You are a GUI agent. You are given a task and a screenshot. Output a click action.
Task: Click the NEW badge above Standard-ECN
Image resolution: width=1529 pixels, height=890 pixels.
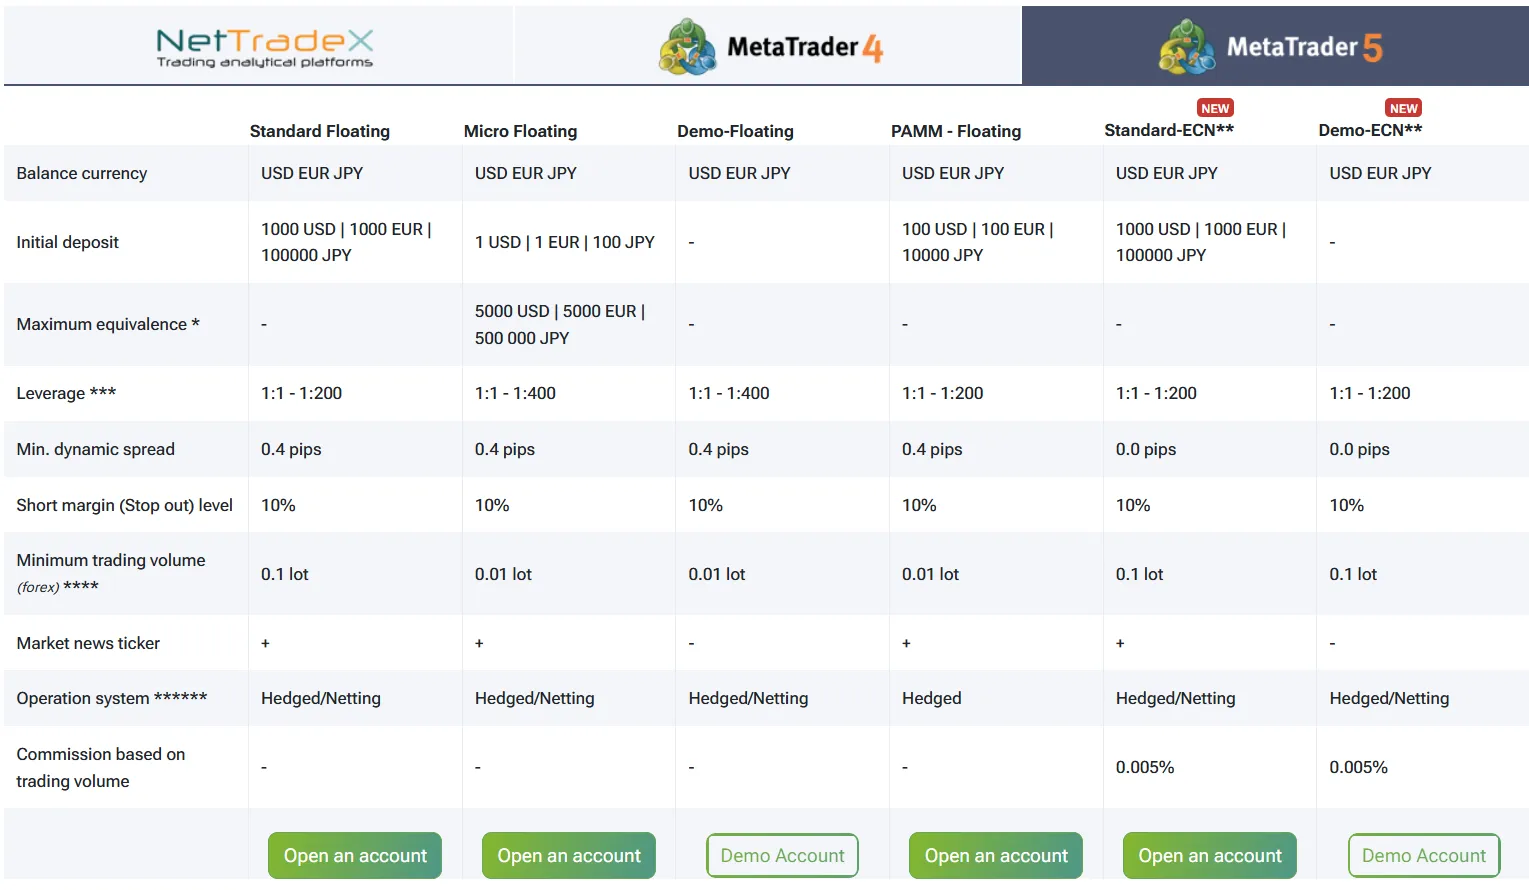(x=1215, y=108)
